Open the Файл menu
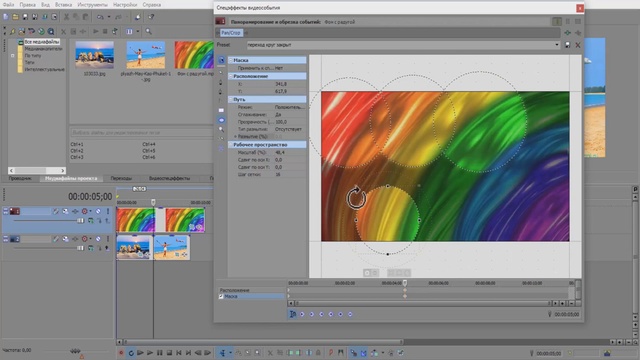Image resolution: width=640 pixels, height=360 pixels. 8,5
